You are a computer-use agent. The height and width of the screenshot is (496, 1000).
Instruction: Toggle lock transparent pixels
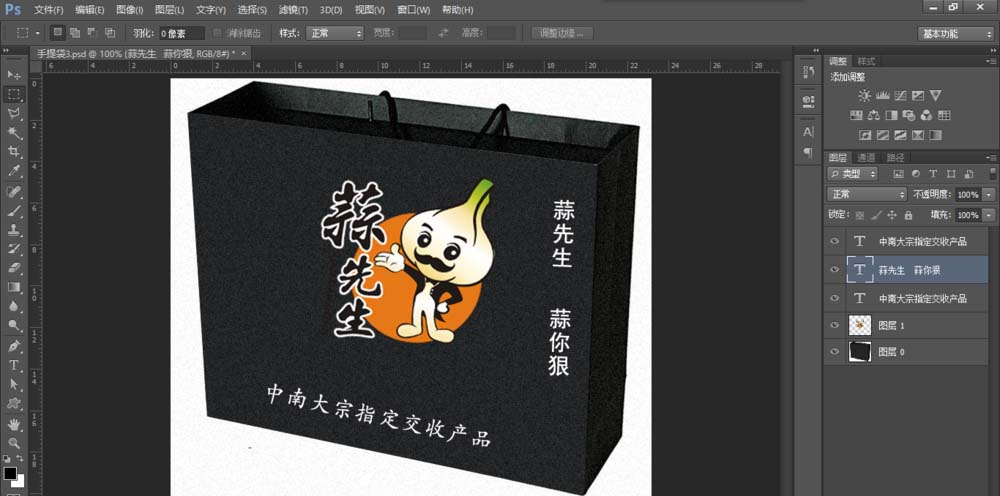pos(860,215)
